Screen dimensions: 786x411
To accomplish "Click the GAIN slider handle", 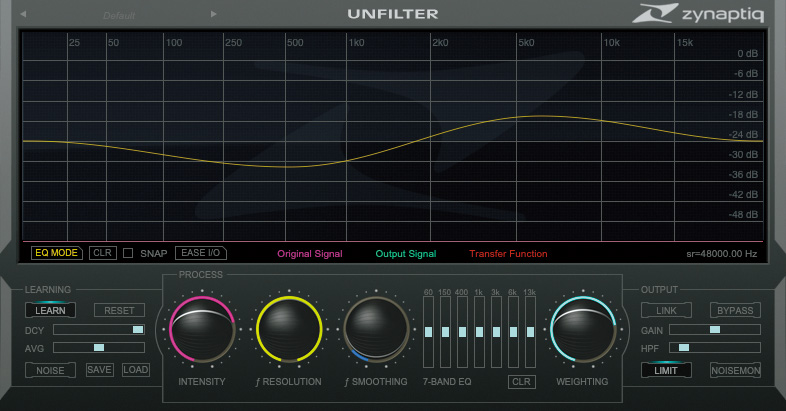I will [715, 329].
